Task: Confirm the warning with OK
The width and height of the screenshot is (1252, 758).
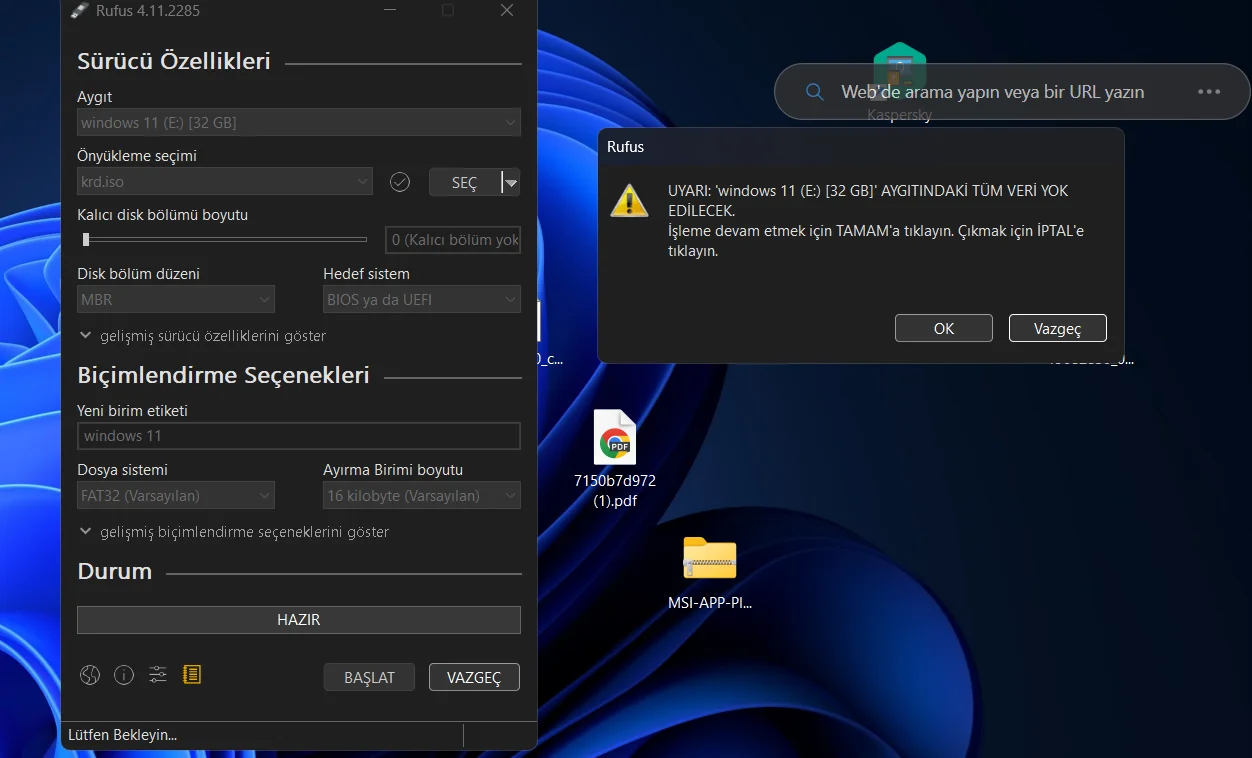Action: 944,328
